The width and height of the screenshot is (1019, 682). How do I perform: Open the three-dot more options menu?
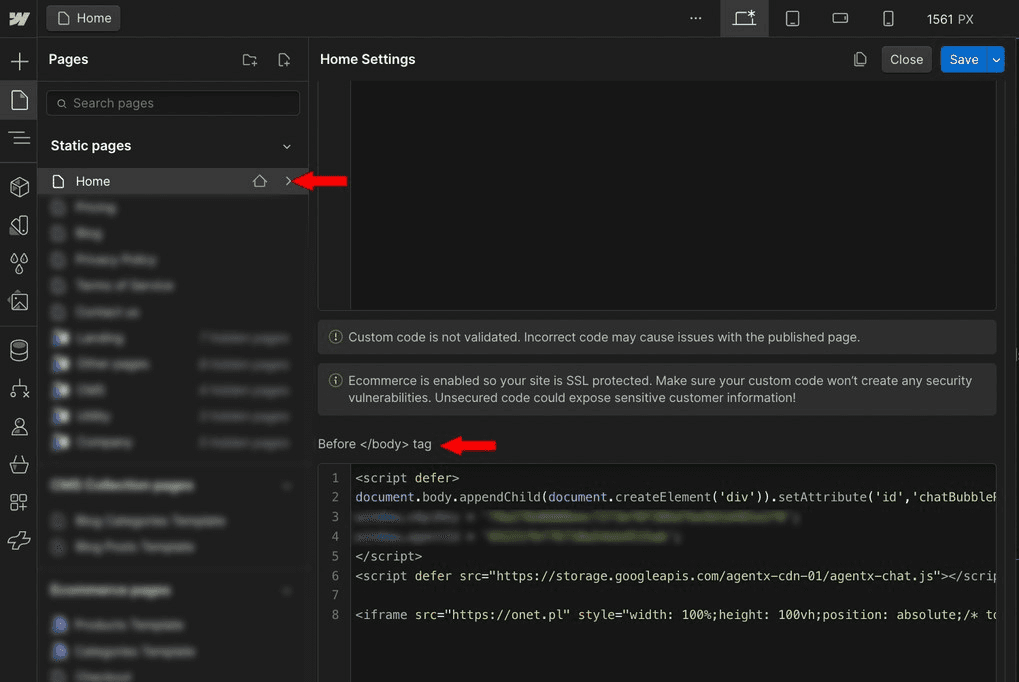point(695,18)
